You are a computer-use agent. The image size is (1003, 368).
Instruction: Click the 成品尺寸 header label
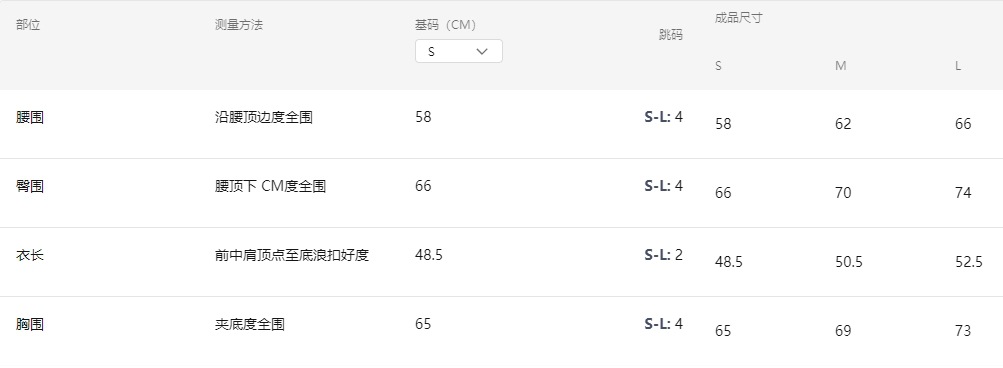click(x=738, y=18)
